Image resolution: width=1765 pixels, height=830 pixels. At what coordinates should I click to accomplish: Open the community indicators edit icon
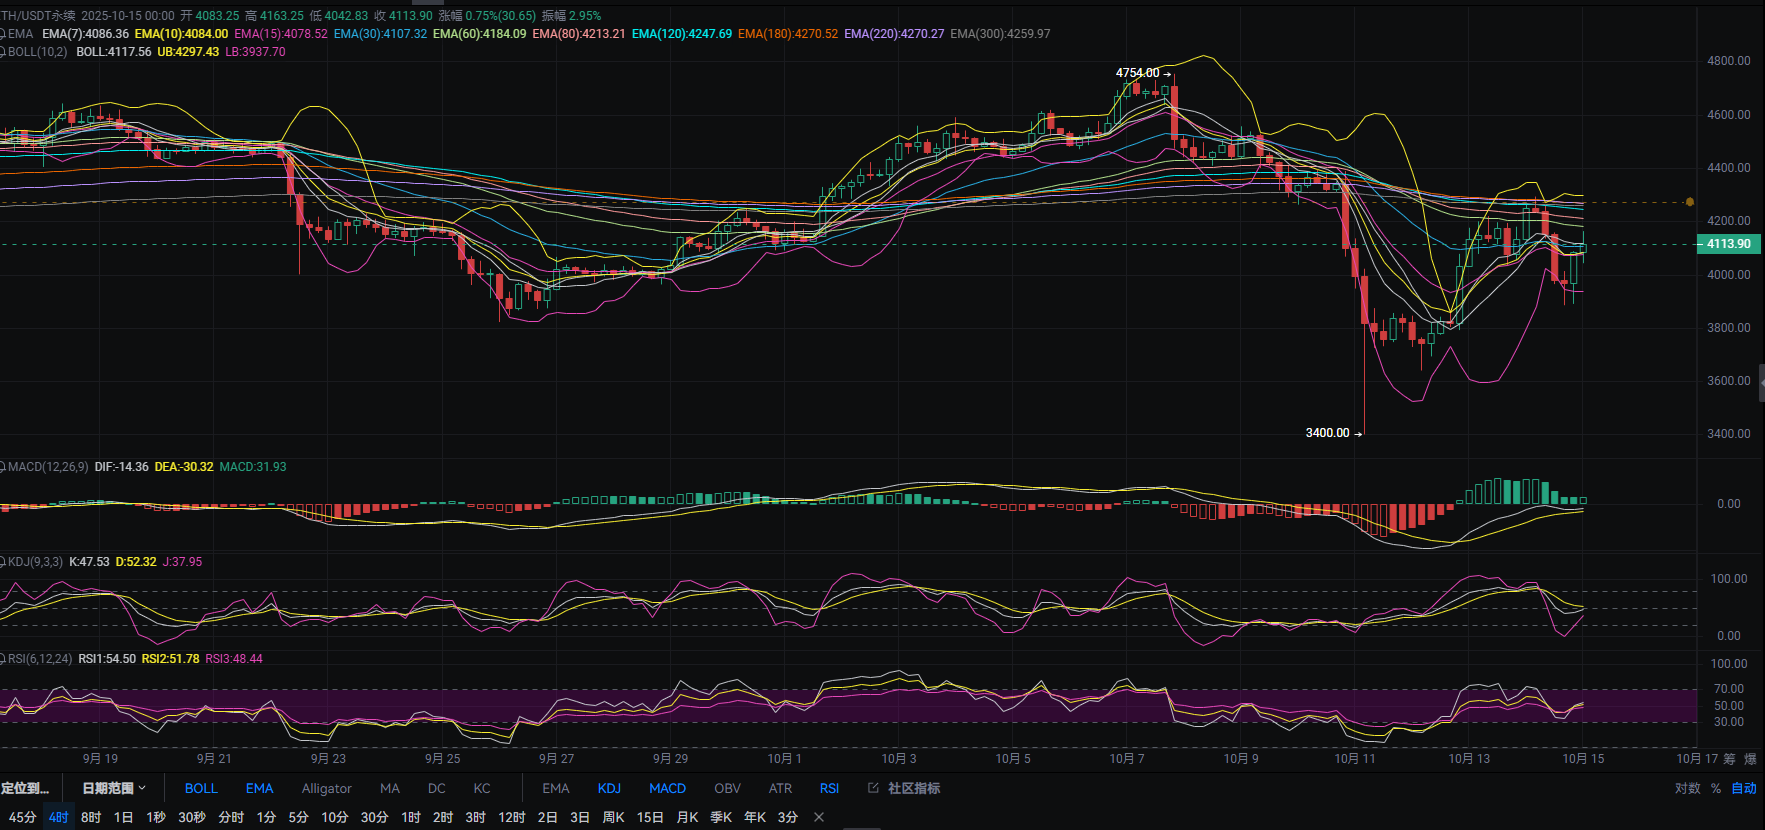click(873, 788)
